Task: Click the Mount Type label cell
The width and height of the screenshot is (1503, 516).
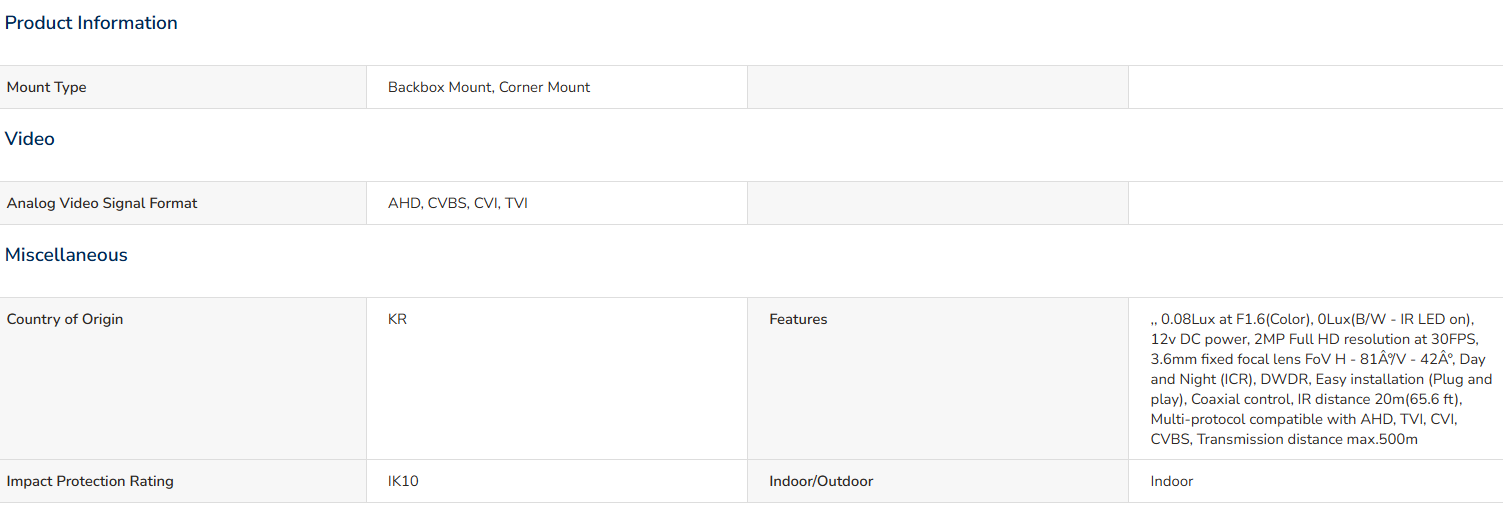Action: 183,87
